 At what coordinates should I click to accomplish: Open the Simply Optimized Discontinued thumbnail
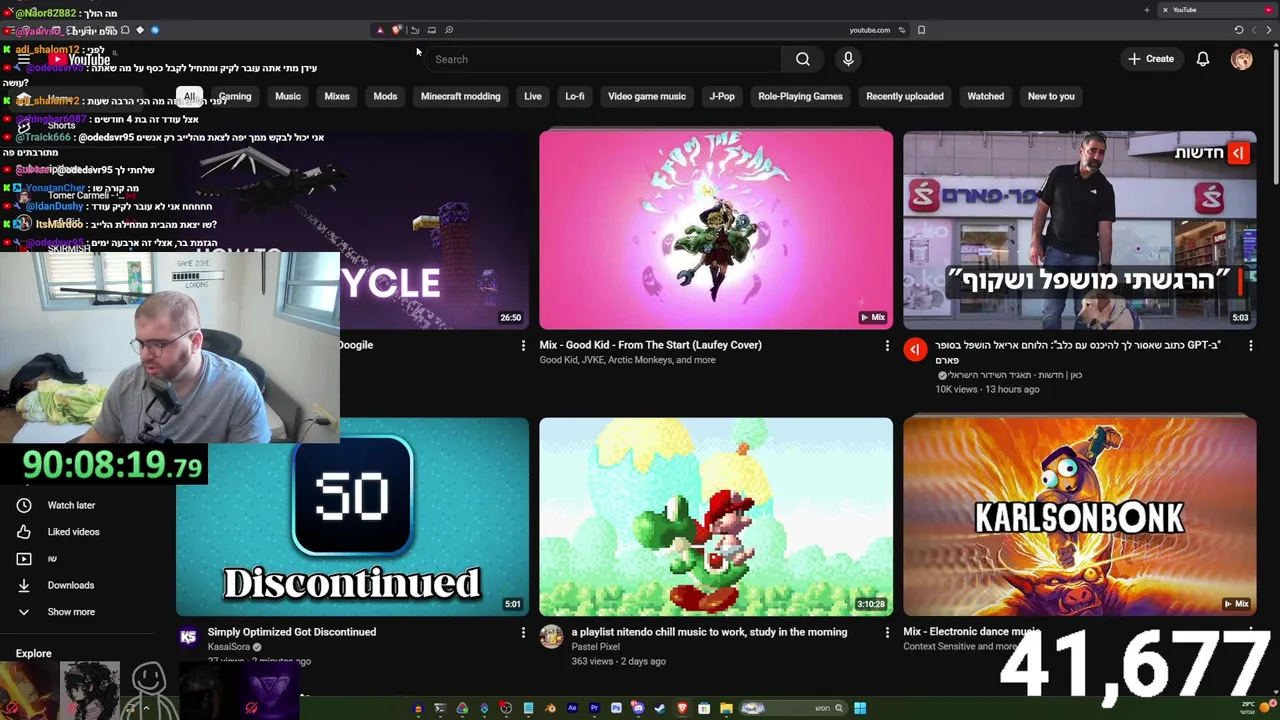pos(352,516)
